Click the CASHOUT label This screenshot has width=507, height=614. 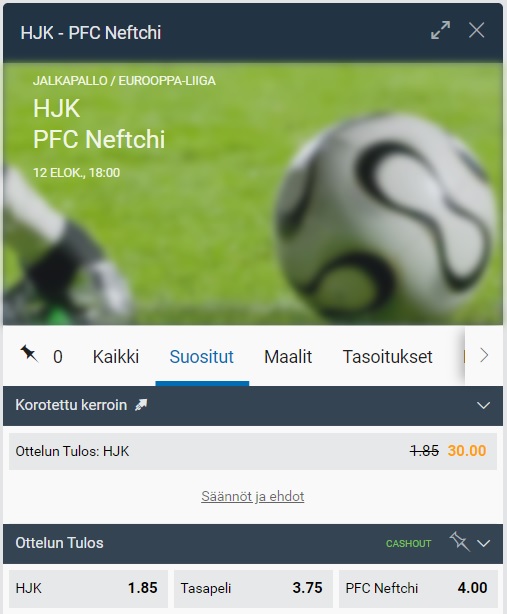(408, 544)
